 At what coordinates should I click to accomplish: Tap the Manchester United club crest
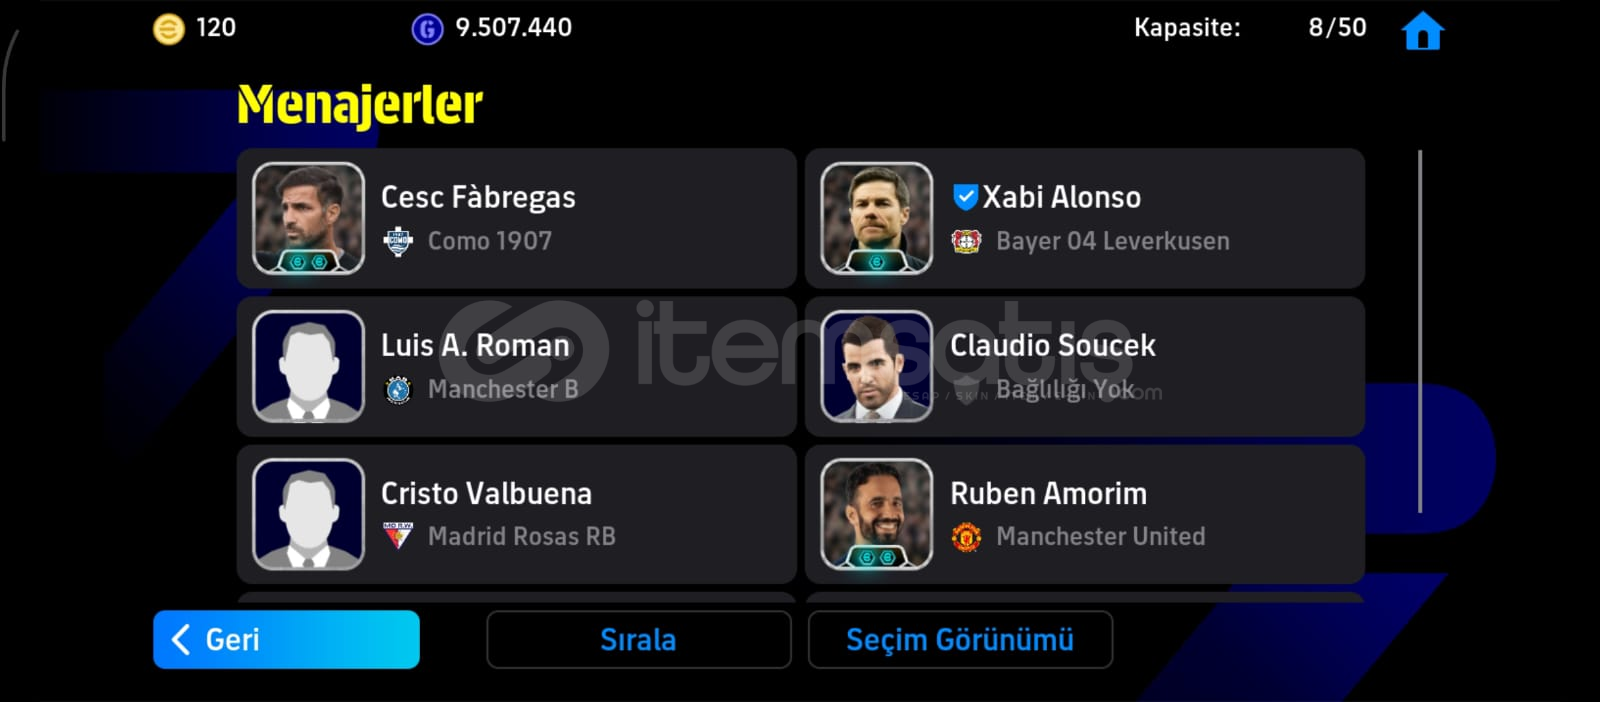coord(966,537)
